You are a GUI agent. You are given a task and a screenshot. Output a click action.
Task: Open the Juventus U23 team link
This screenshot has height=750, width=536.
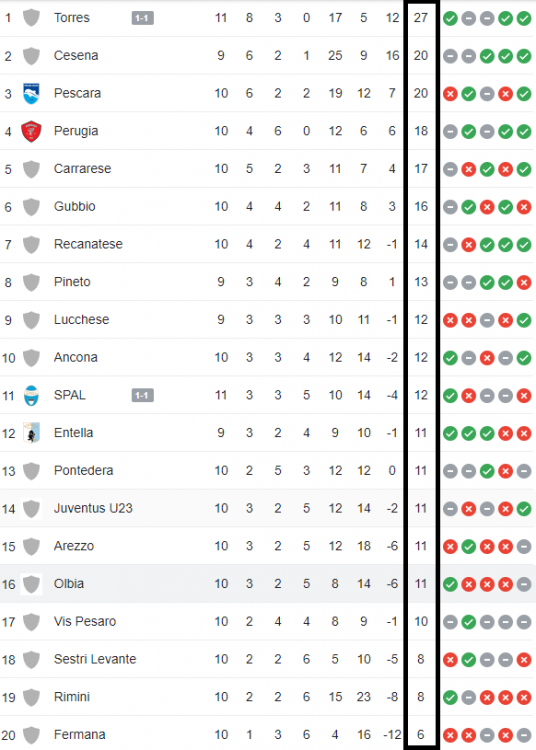93,508
